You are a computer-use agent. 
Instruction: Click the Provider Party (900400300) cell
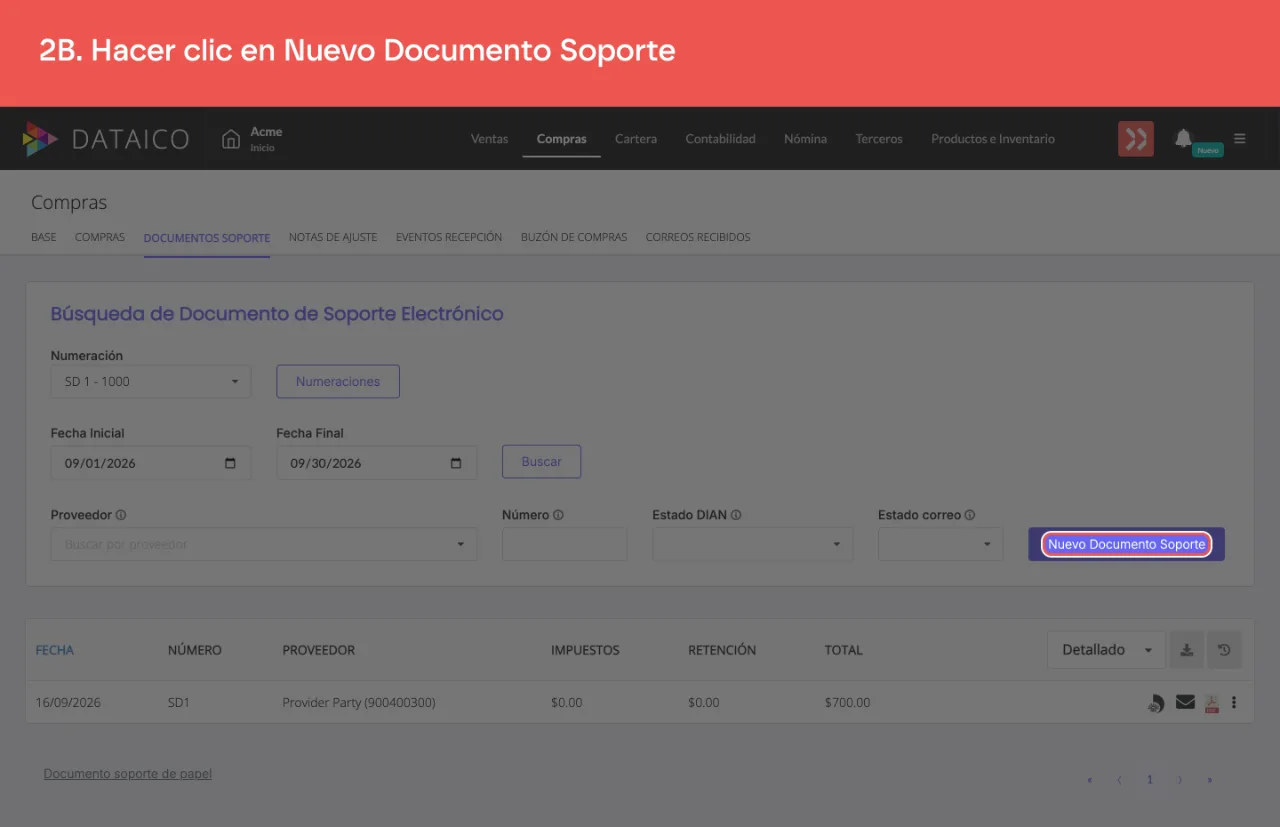[x=359, y=703]
